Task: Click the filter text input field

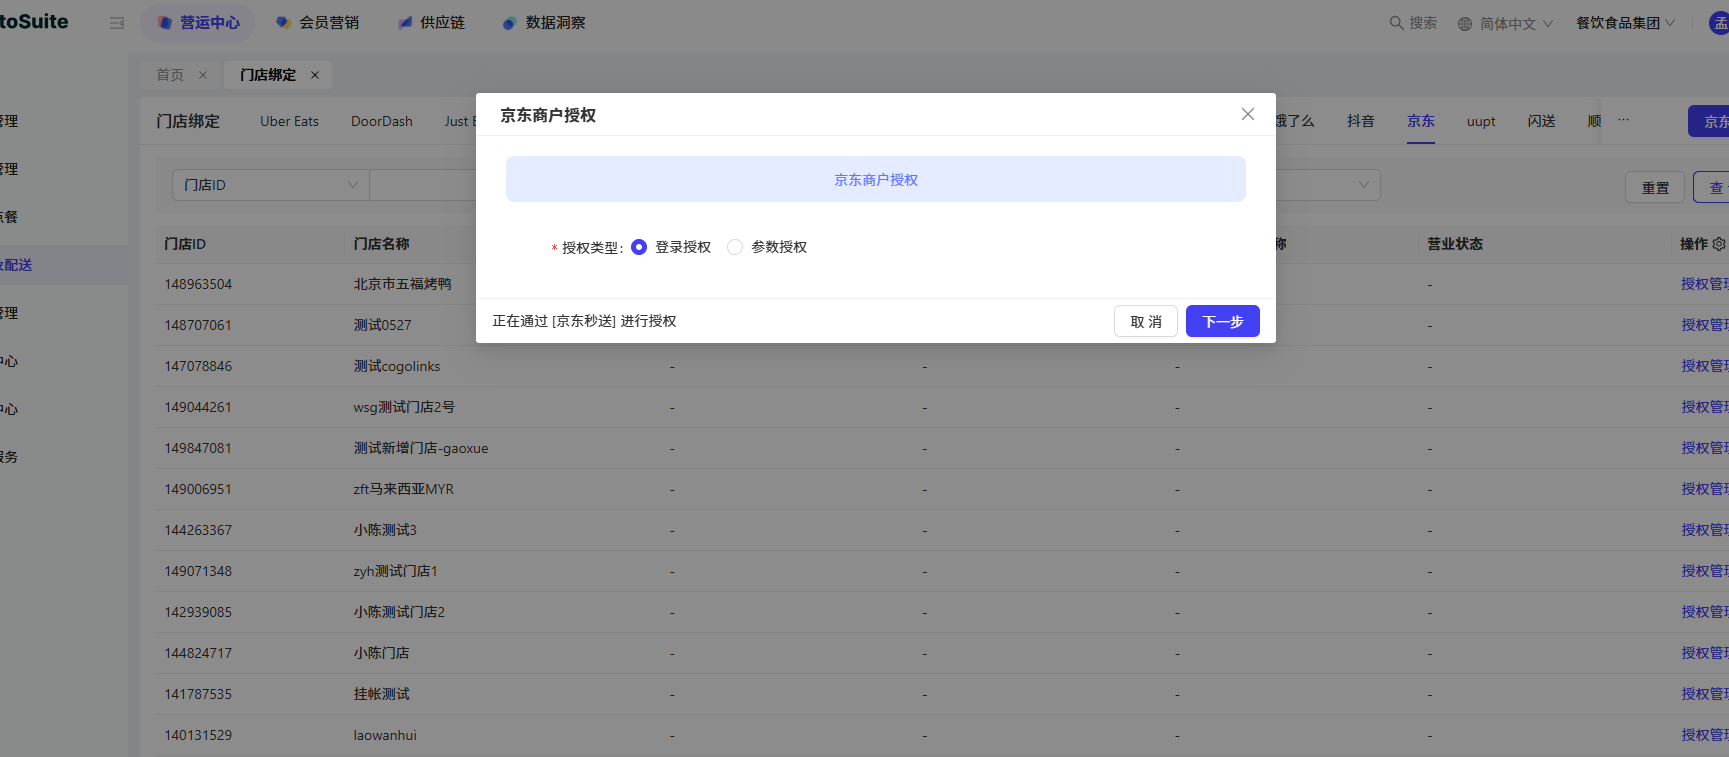Action: [422, 185]
